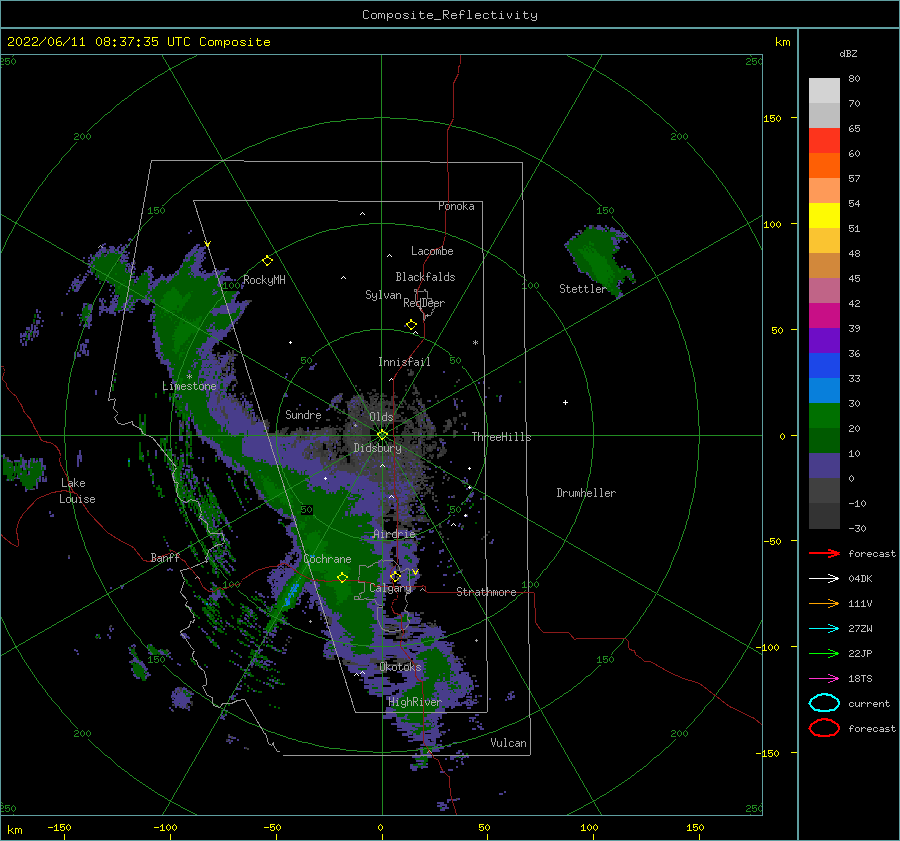Click the Sylvan label
Screen dimensions: 900x841
click(383, 295)
